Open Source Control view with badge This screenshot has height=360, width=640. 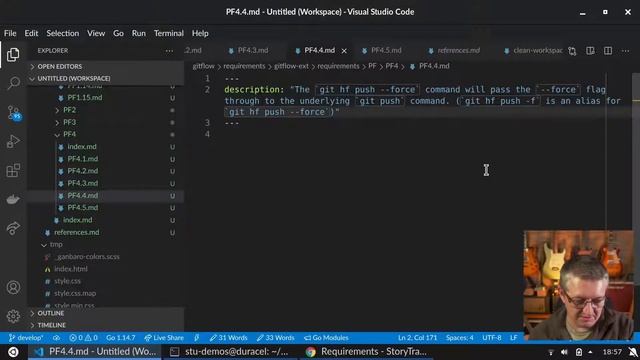point(13,112)
